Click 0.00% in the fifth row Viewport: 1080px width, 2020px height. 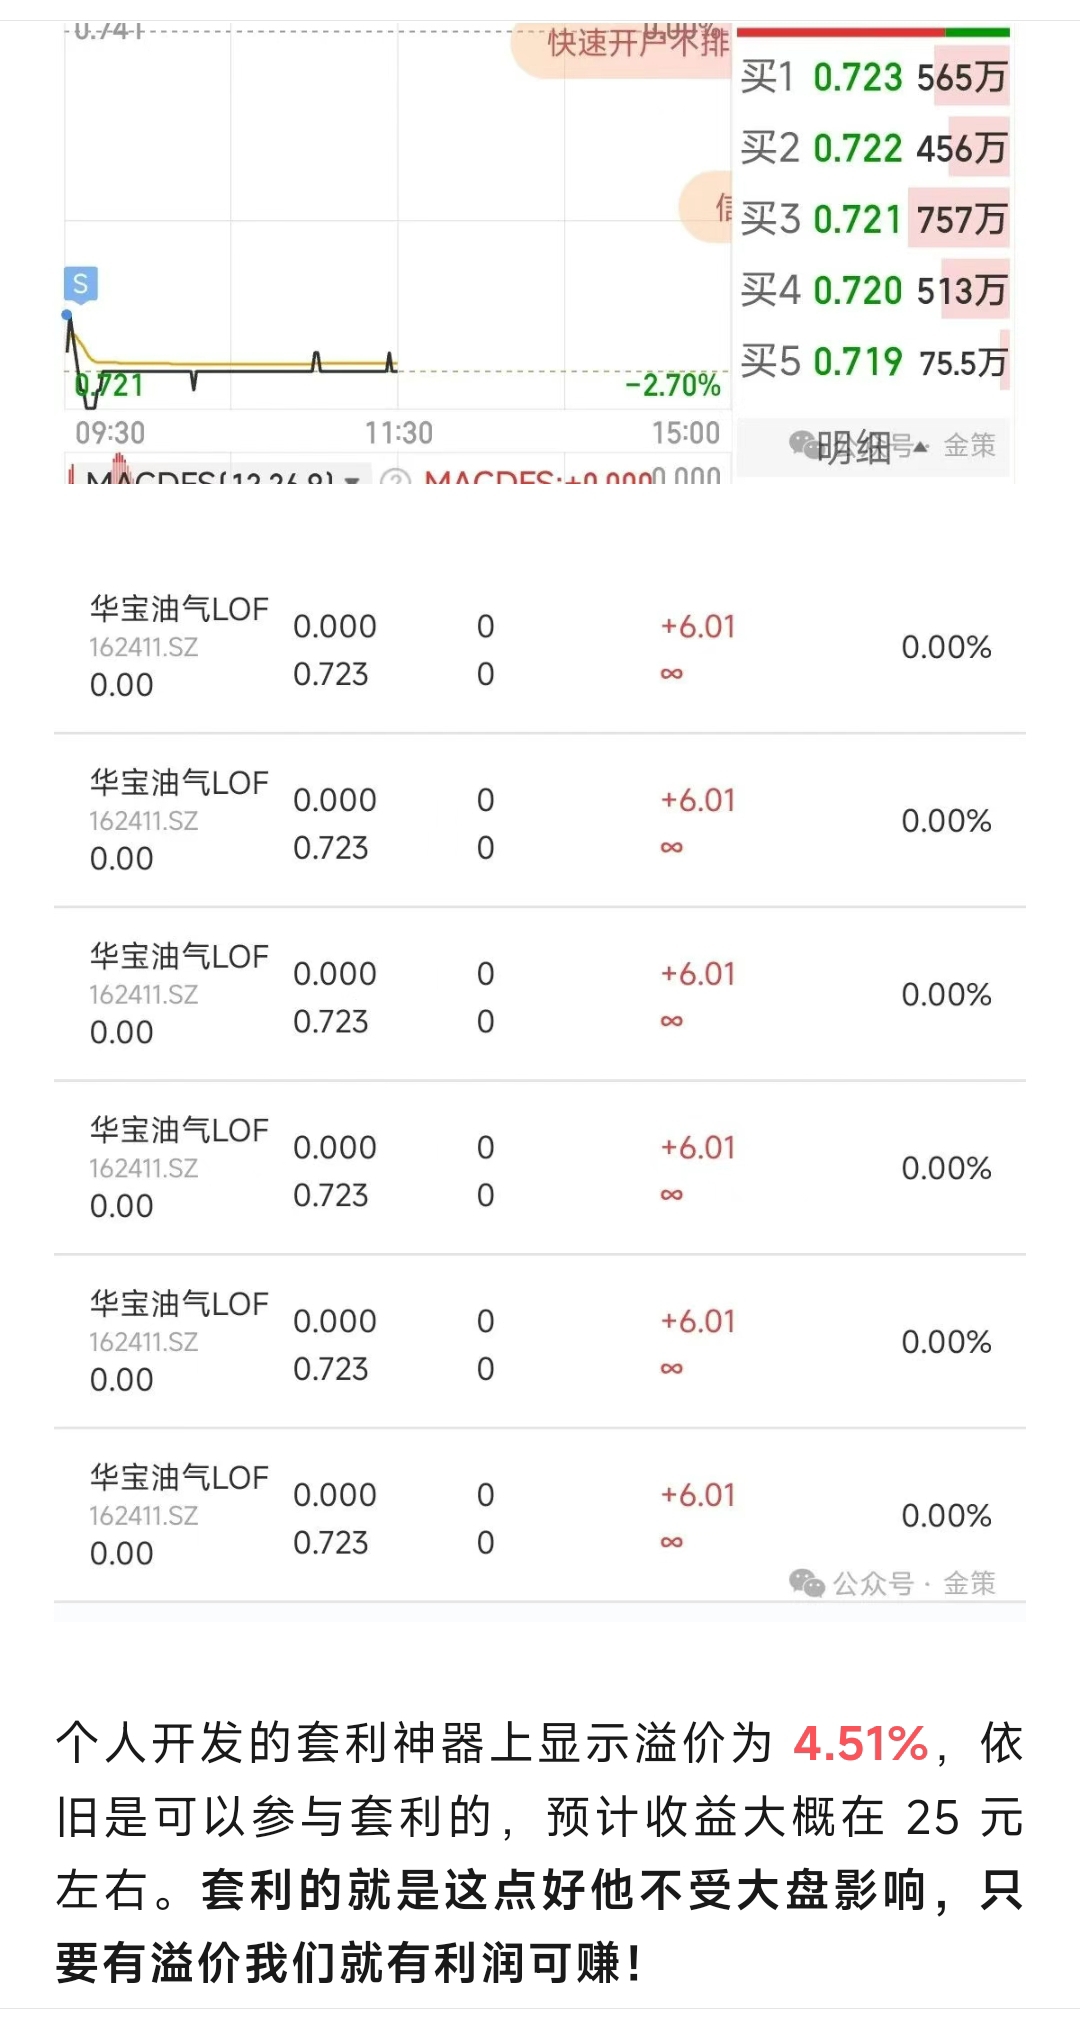point(946,1342)
